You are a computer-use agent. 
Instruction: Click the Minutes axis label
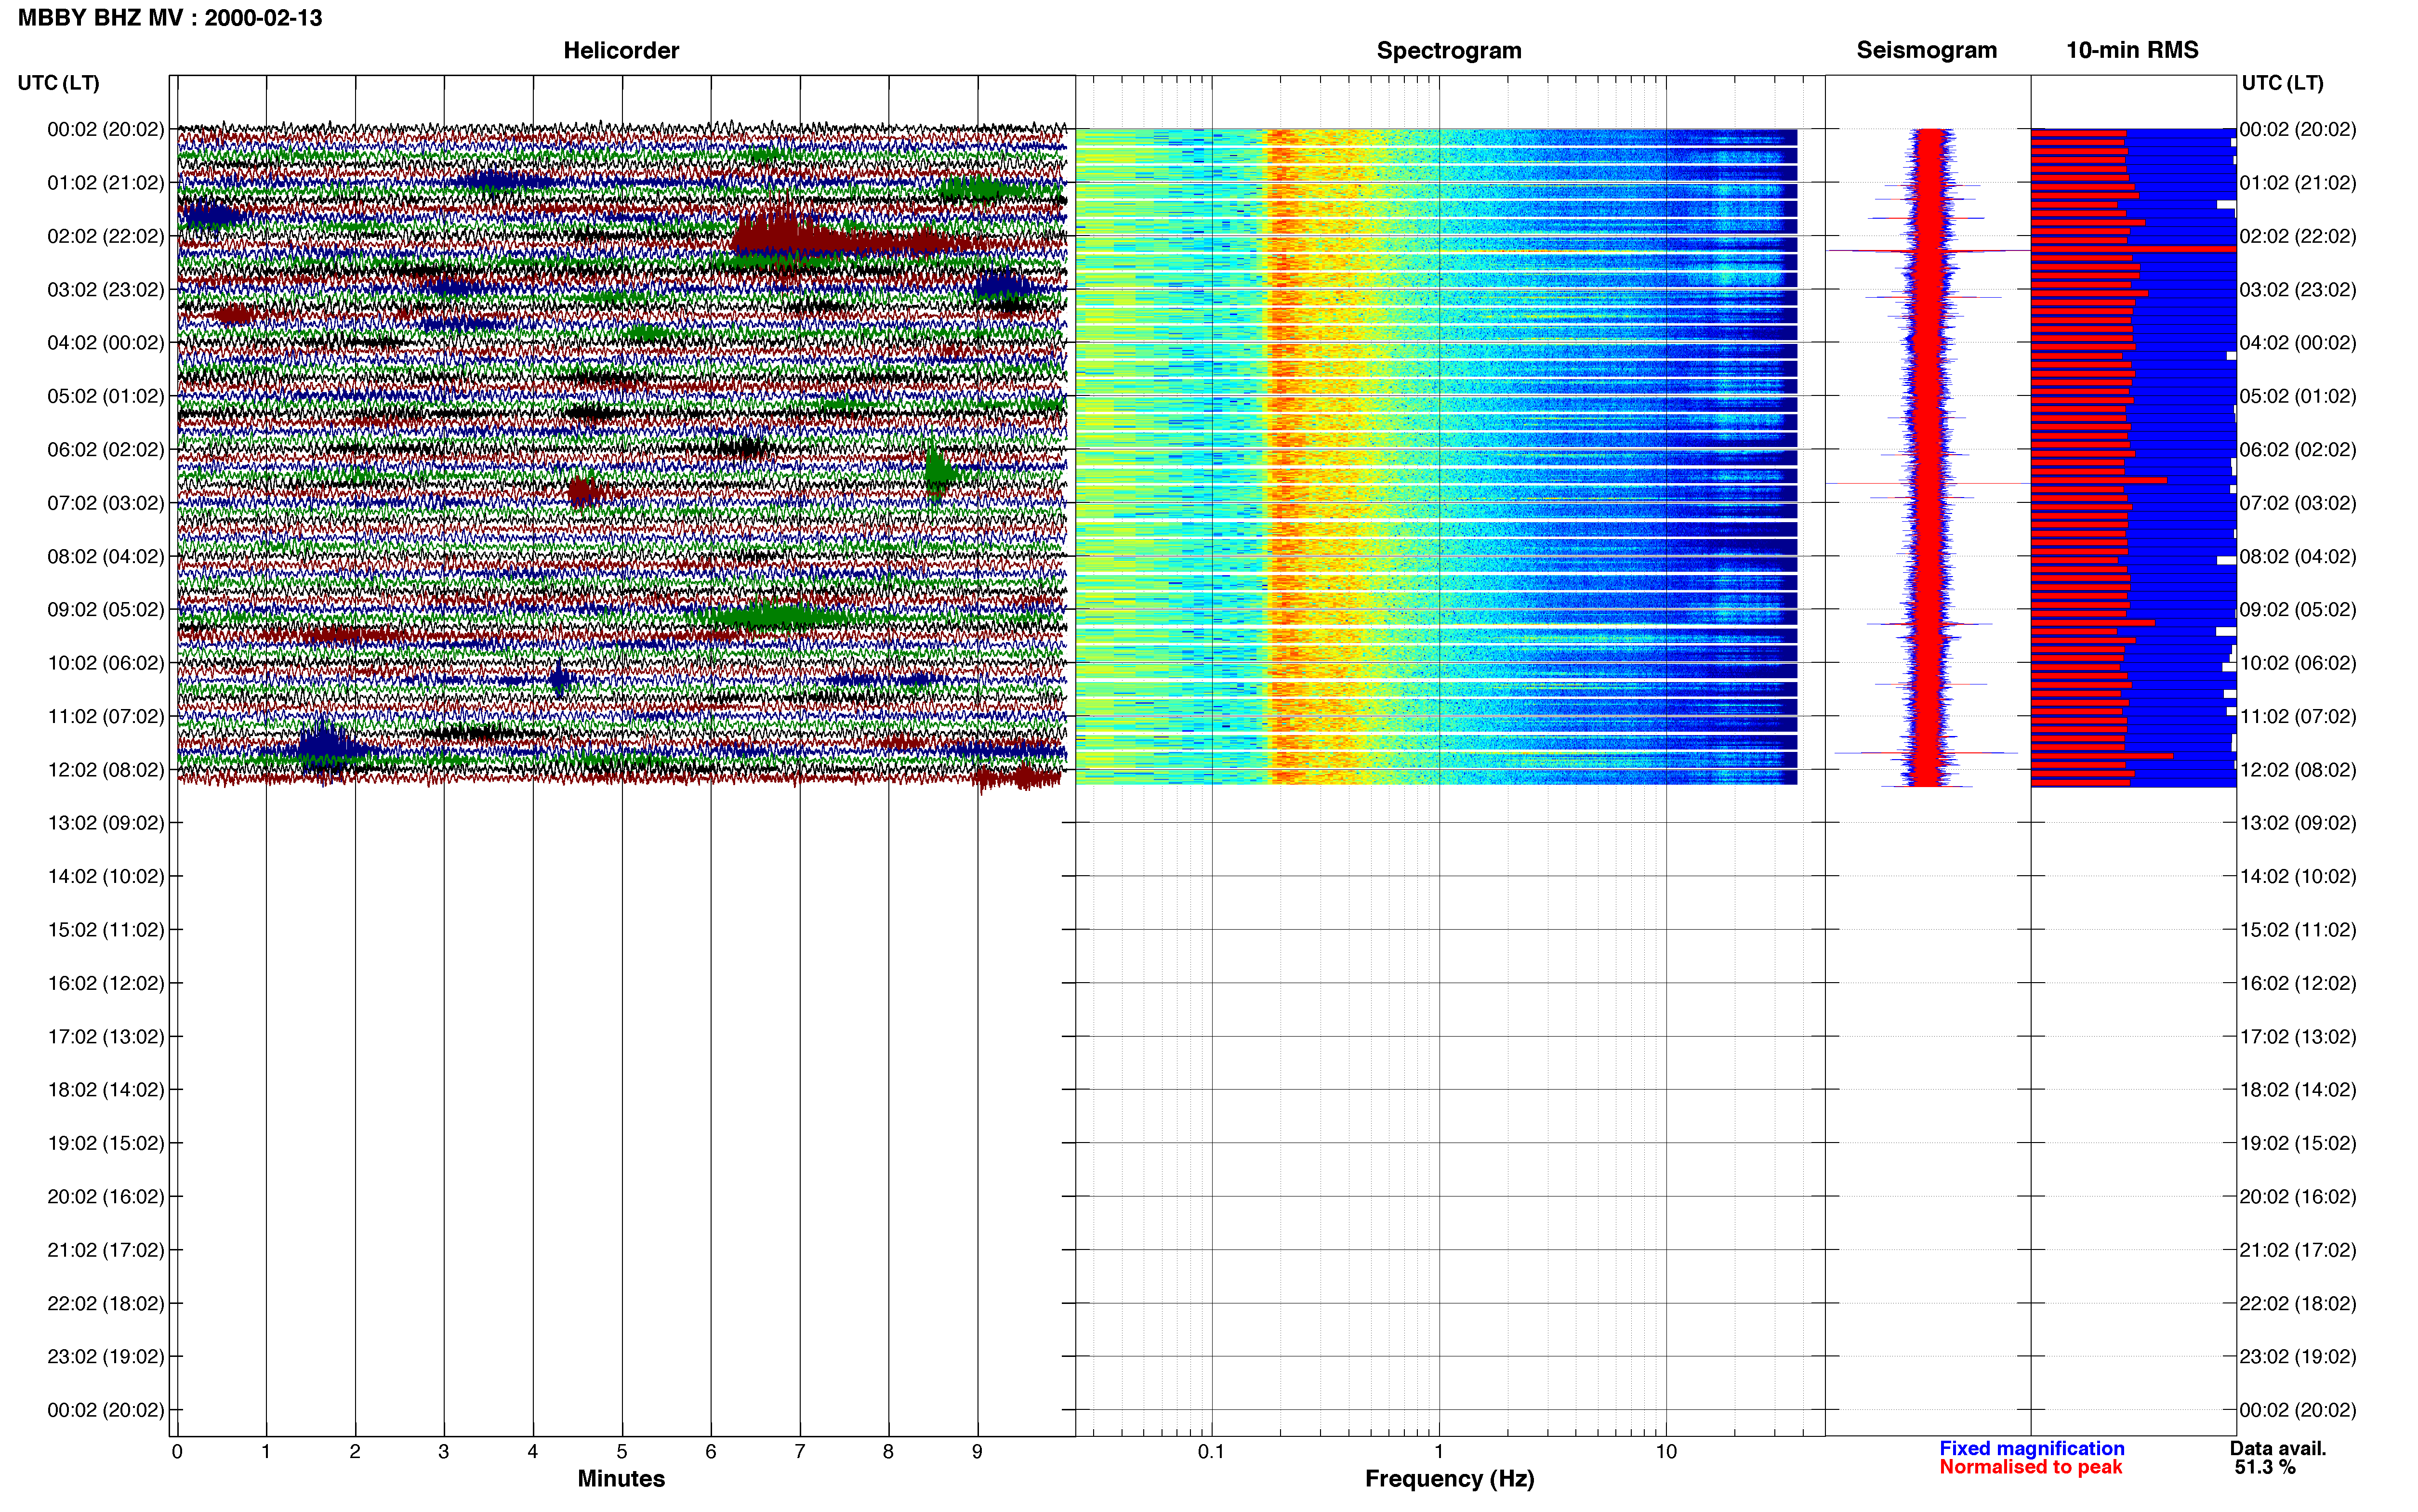click(621, 1478)
